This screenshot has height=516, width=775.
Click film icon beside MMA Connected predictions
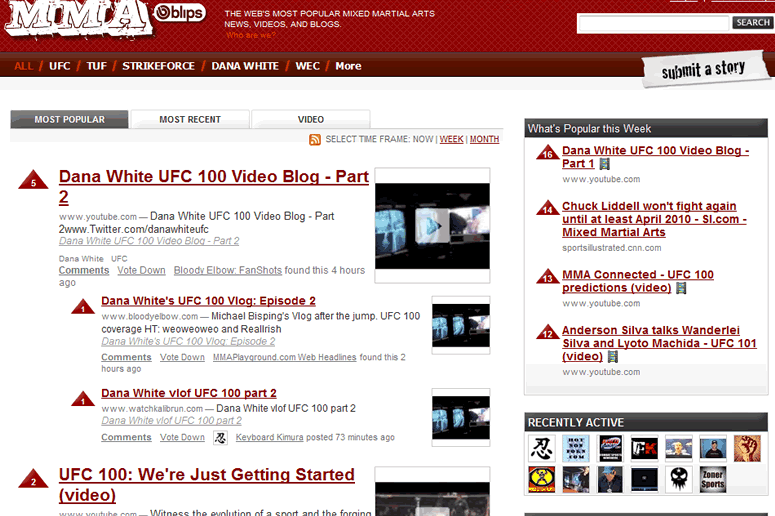point(681,288)
